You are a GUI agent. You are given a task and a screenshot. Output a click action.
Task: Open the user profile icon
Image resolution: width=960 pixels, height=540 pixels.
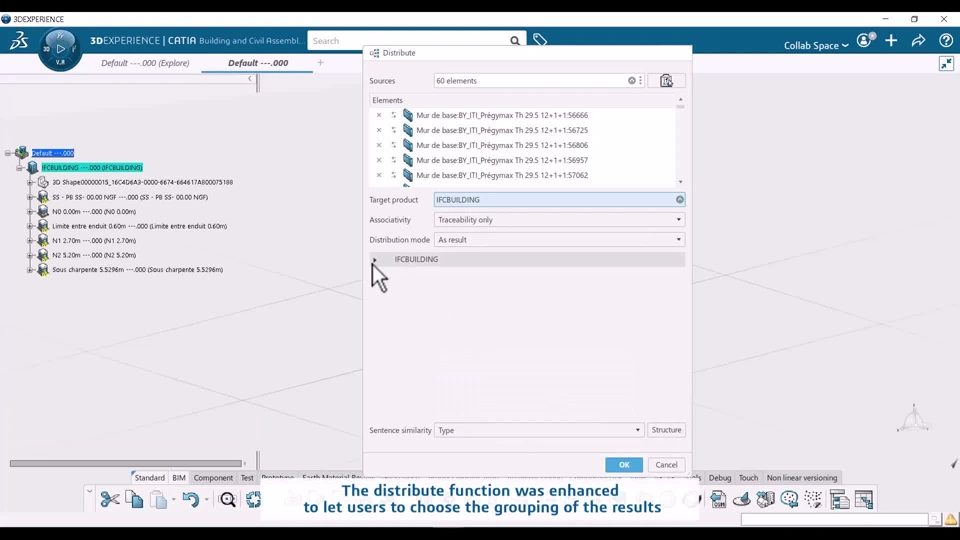(865, 40)
